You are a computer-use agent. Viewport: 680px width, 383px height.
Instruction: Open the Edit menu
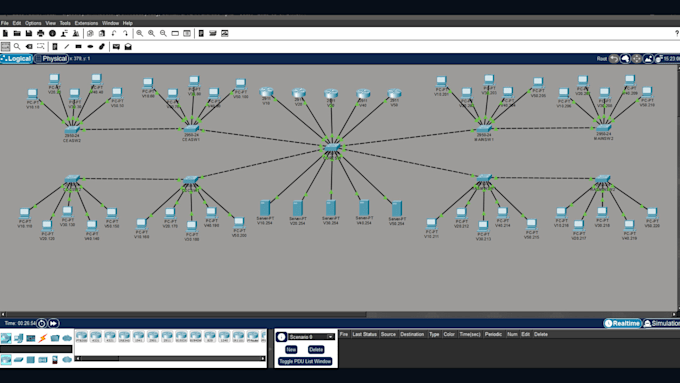[17, 23]
